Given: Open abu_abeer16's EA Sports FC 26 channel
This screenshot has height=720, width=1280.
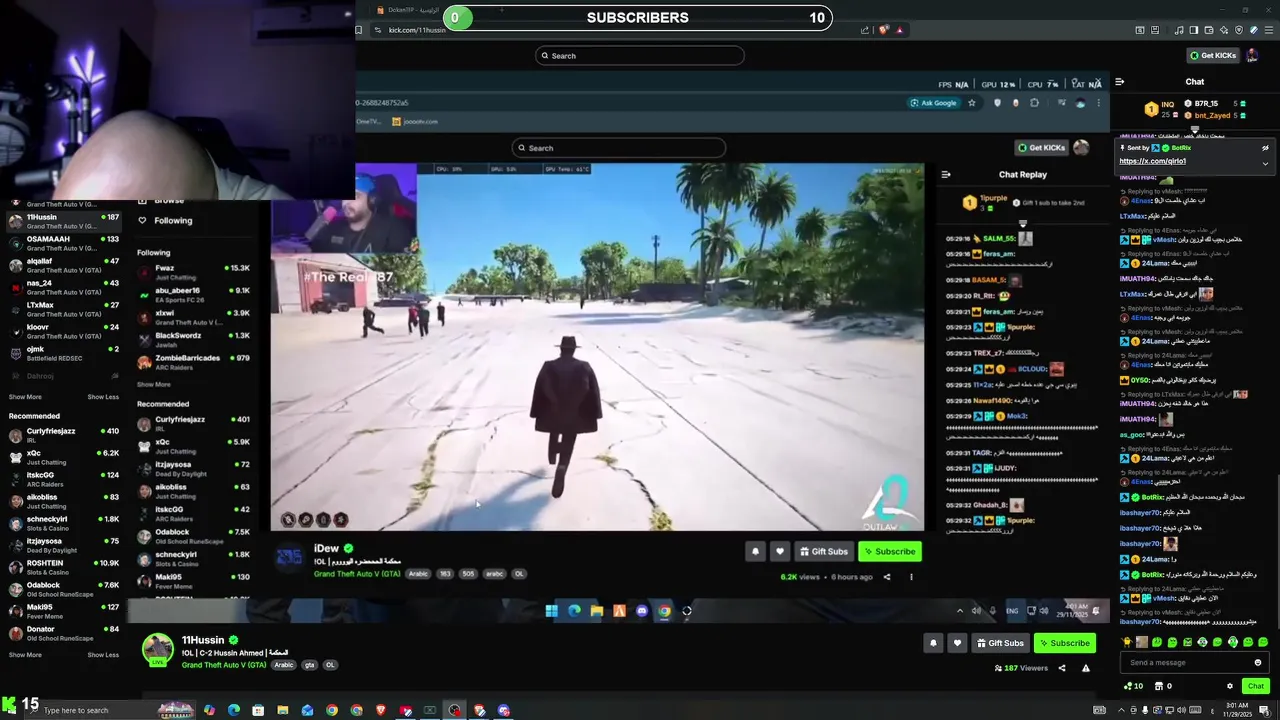Looking at the screenshot, I should click(x=194, y=295).
